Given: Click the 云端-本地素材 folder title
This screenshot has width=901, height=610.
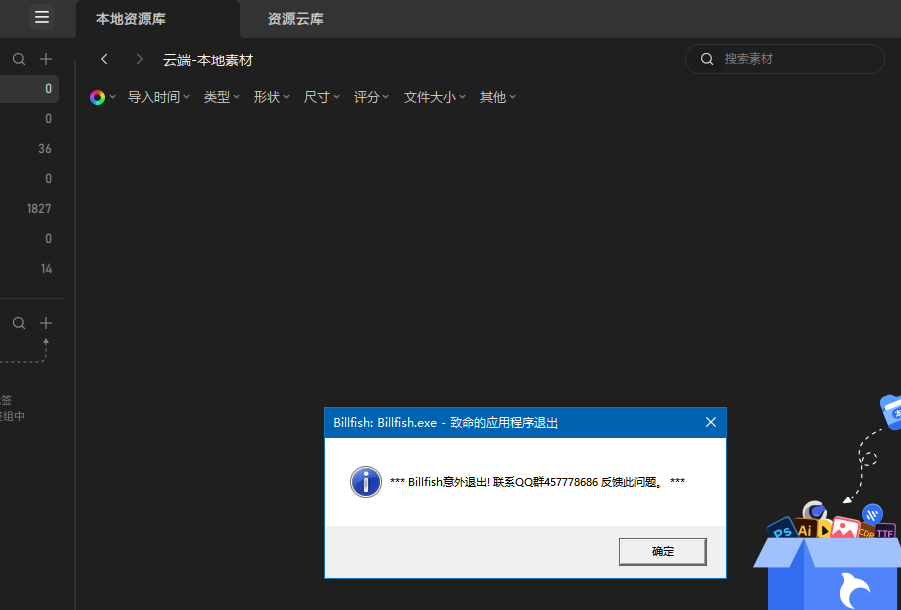Looking at the screenshot, I should pyautogui.click(x=208, y=60).
